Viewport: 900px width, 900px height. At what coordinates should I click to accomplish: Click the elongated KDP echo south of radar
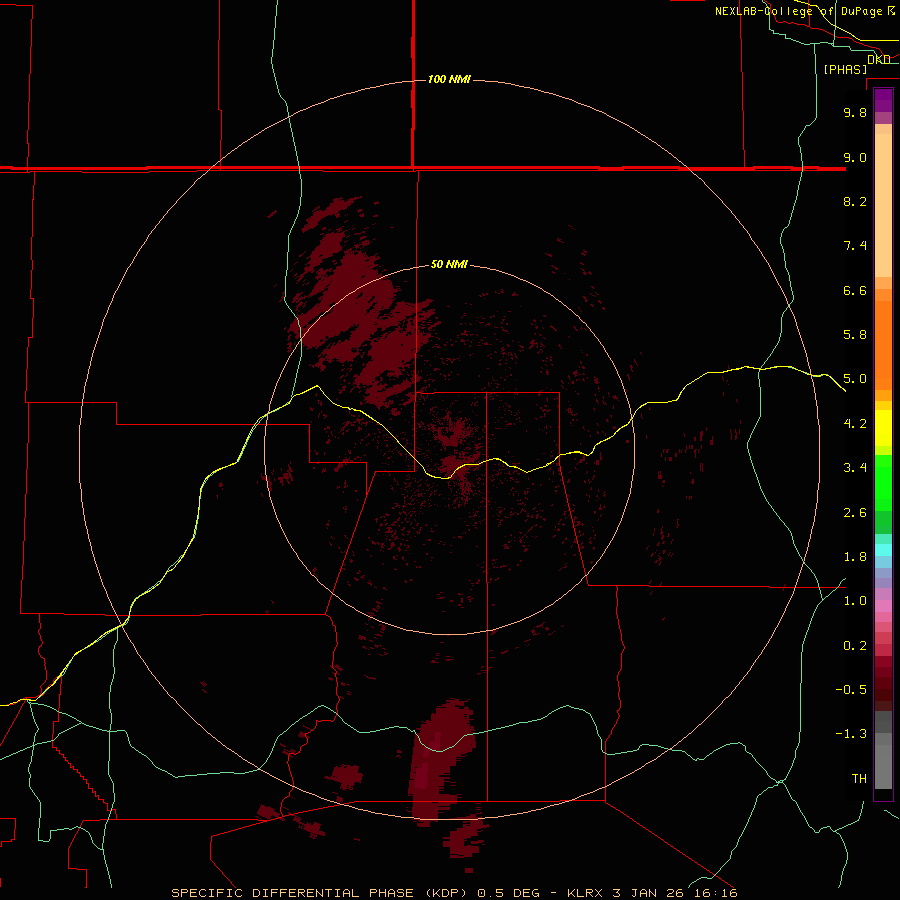[441, 761]
